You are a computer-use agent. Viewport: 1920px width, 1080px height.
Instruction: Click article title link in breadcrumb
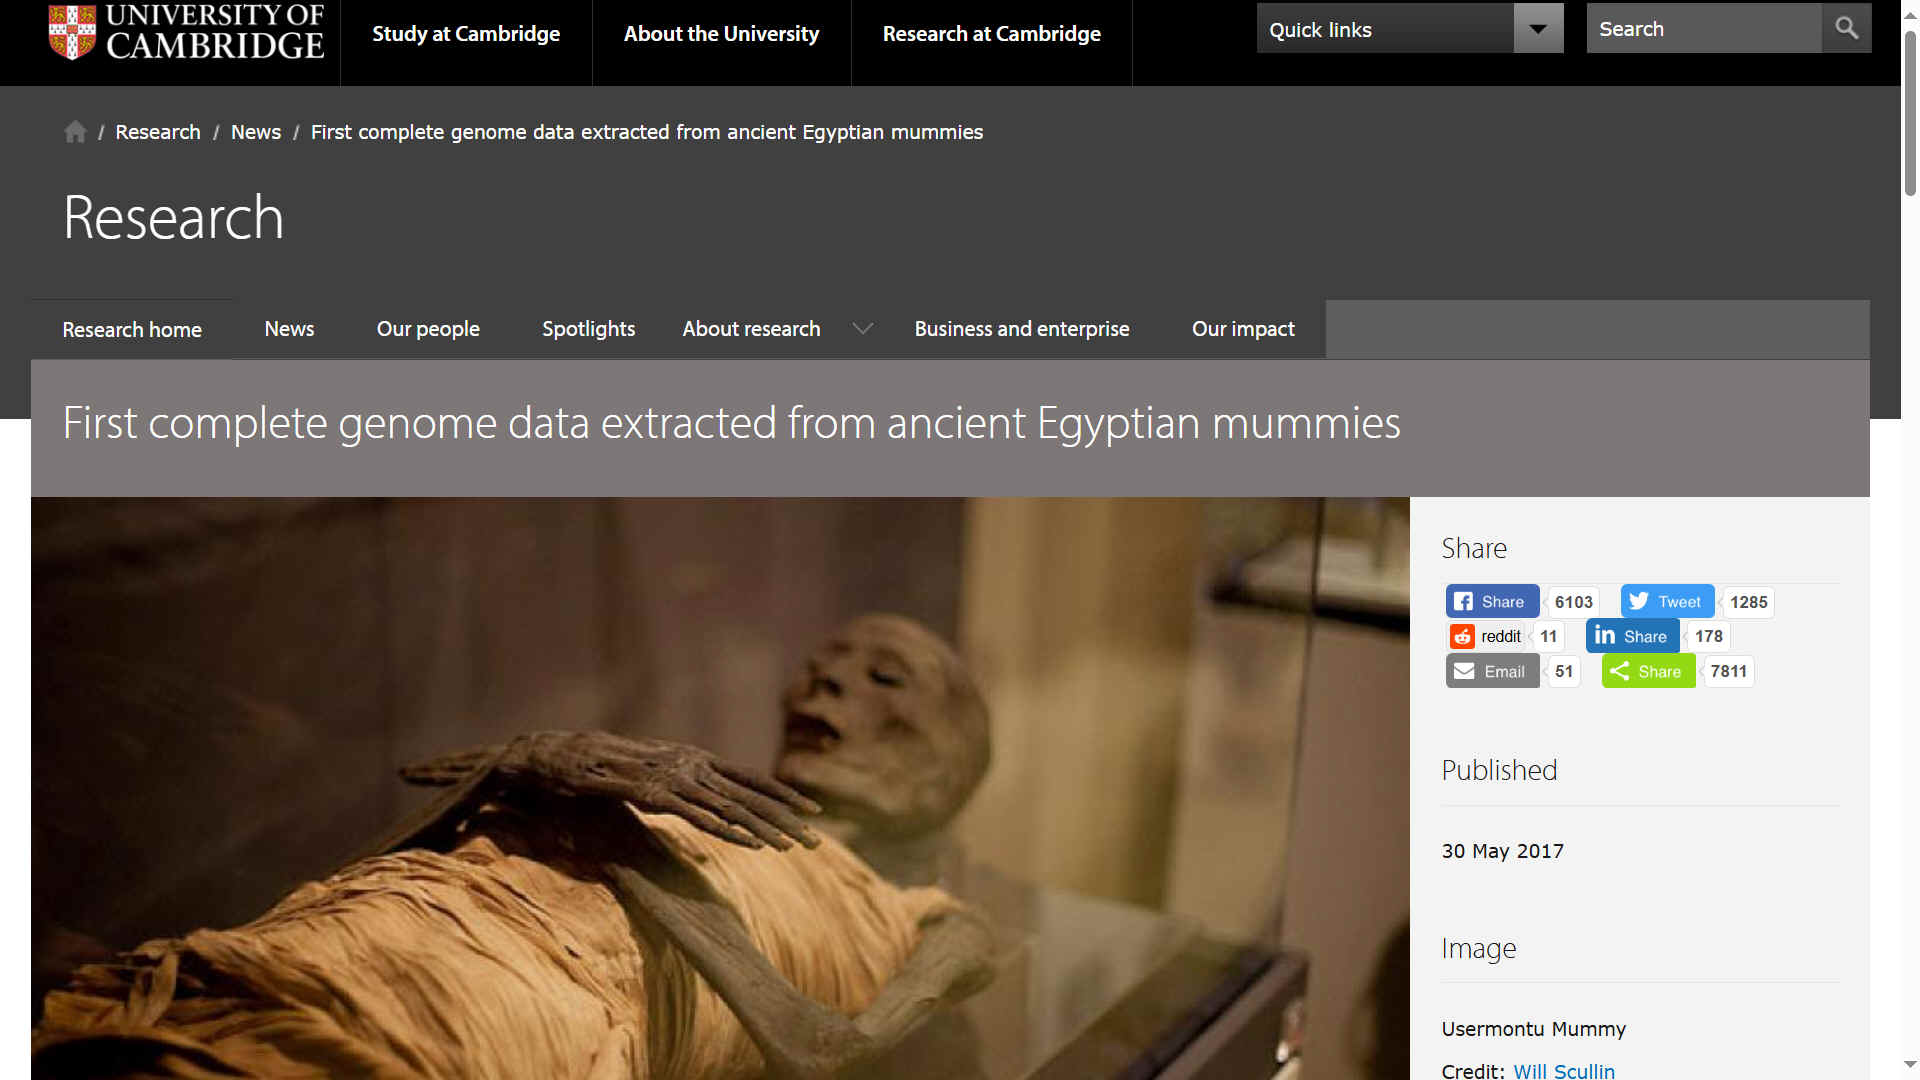pyautogui.click(x=647, y=132)
